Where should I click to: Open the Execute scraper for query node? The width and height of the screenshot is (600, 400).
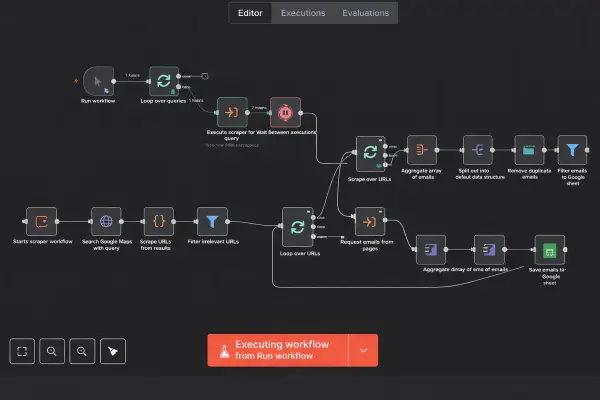tap(232, 112)
